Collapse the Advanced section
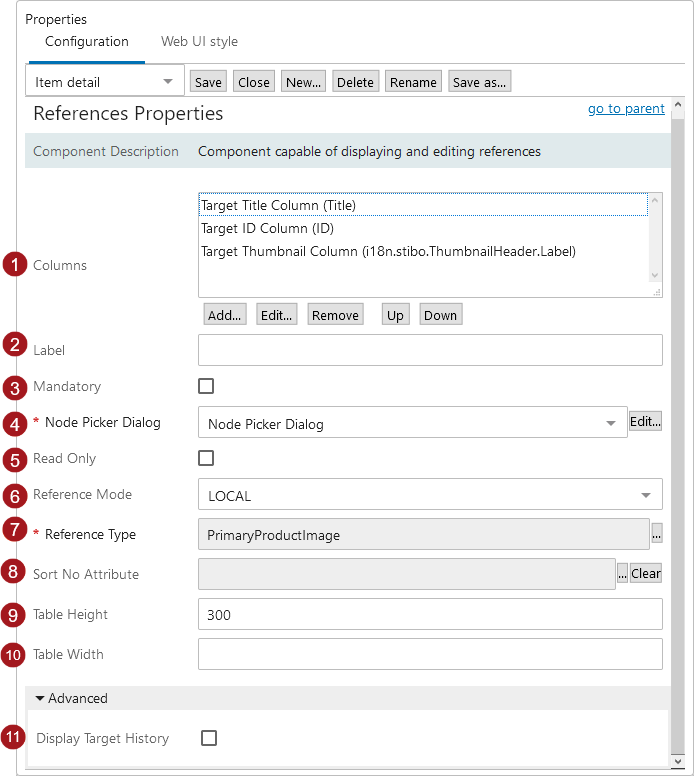 71,698
